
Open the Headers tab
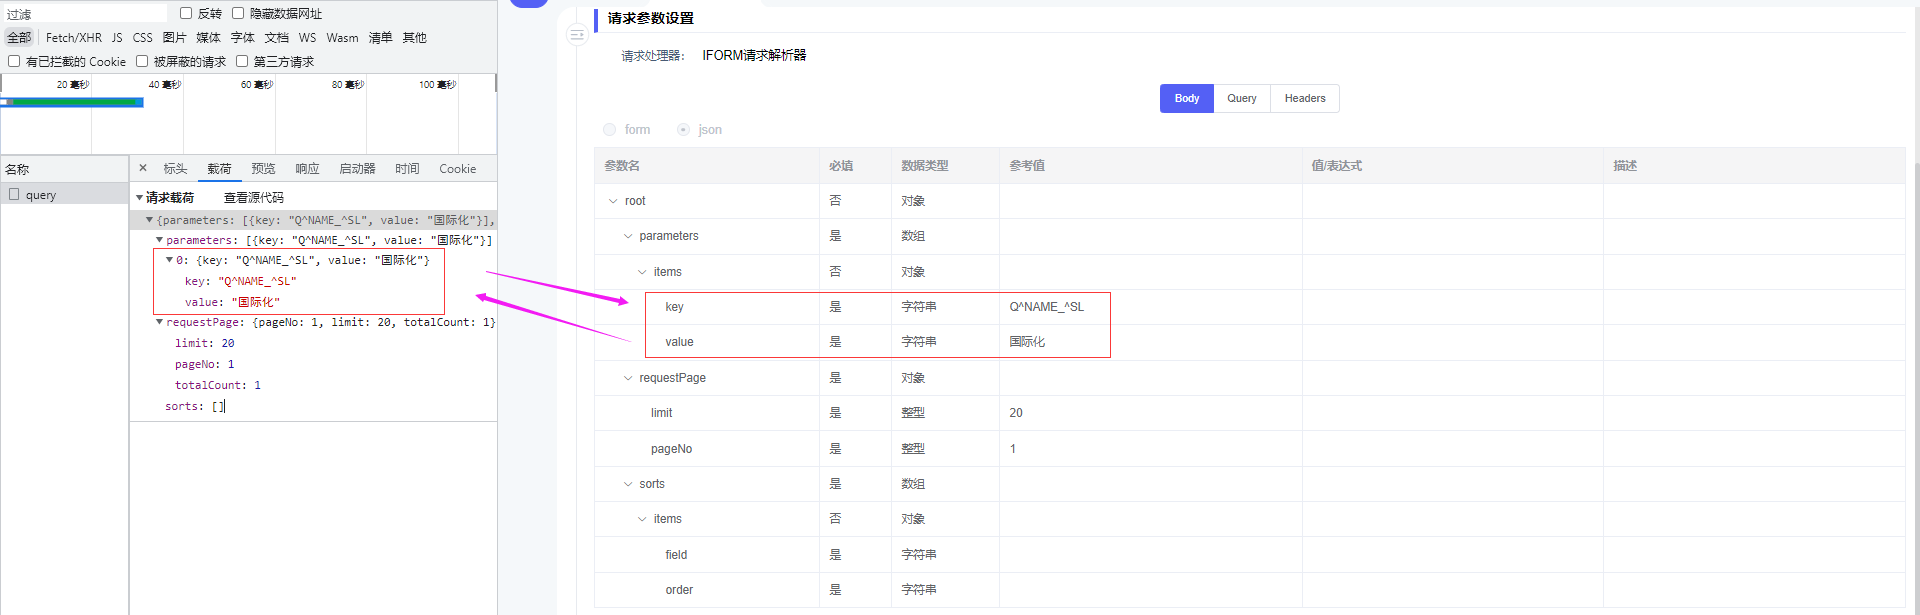[x=1304, y=98]
